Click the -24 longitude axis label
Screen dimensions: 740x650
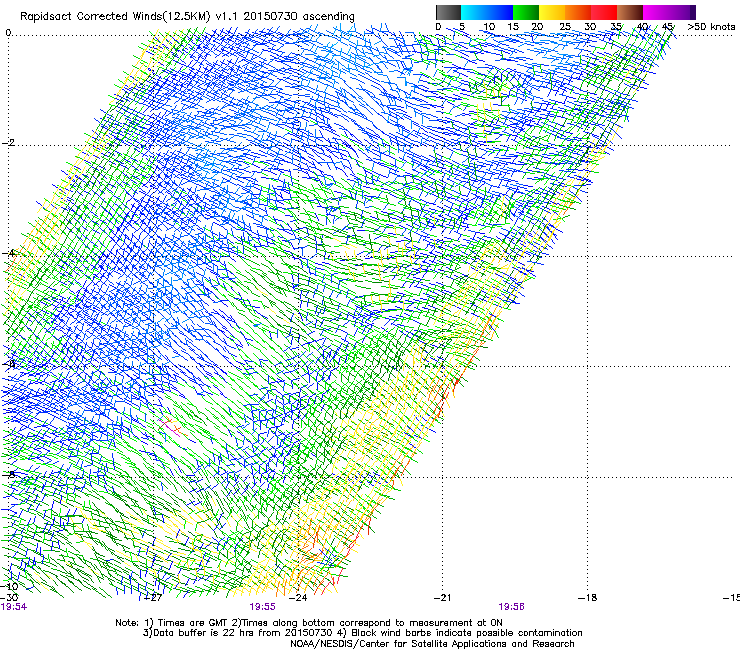click(298, 598)
